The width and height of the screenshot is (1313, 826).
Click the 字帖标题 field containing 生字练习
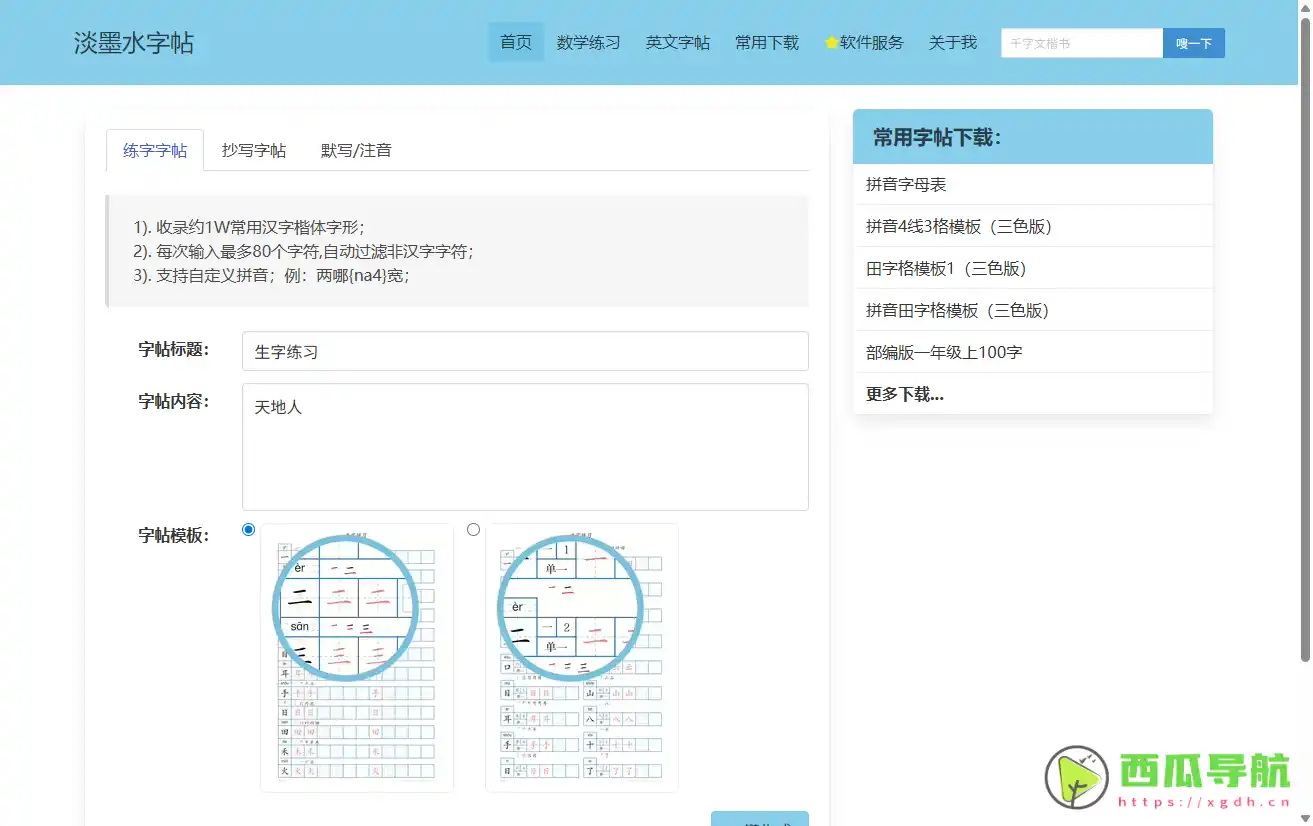coord(524,351)
